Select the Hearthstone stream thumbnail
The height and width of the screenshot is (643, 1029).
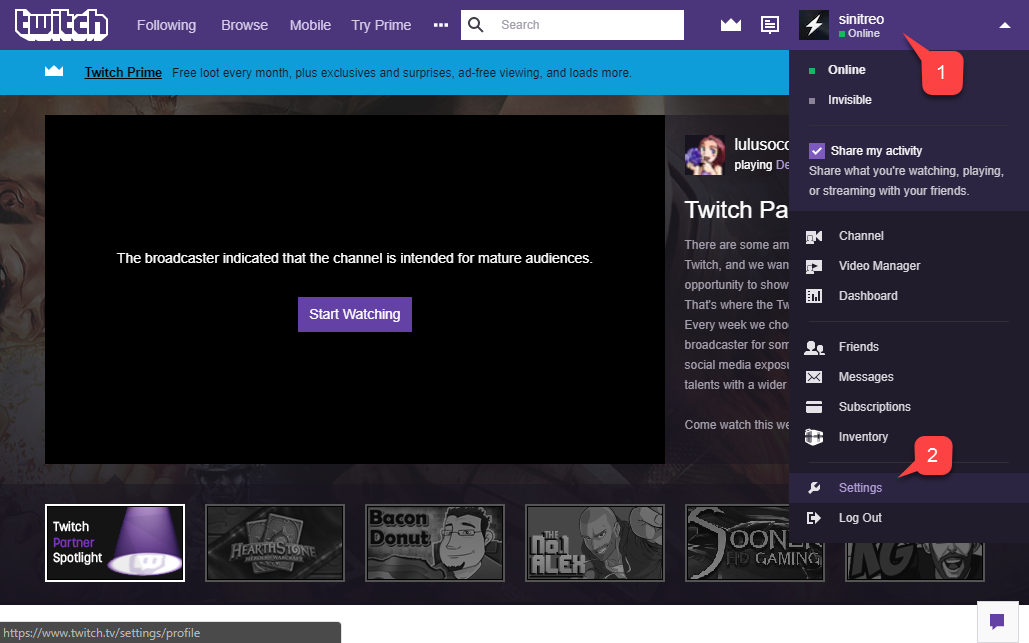[275, 543]
